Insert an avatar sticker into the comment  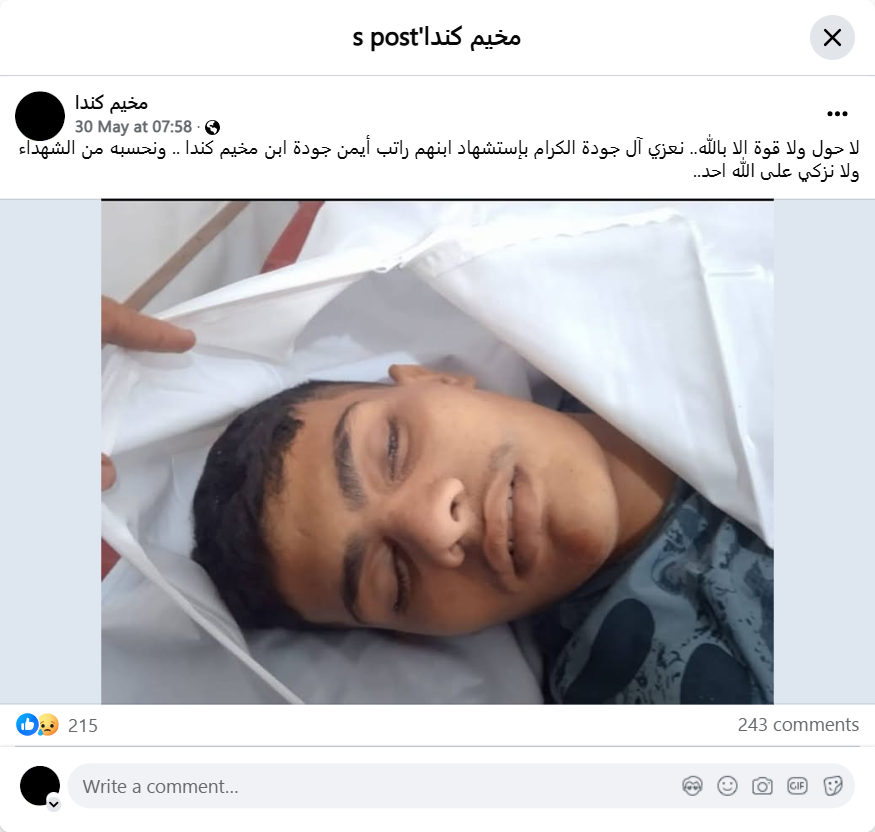click(x=693, y=786)
